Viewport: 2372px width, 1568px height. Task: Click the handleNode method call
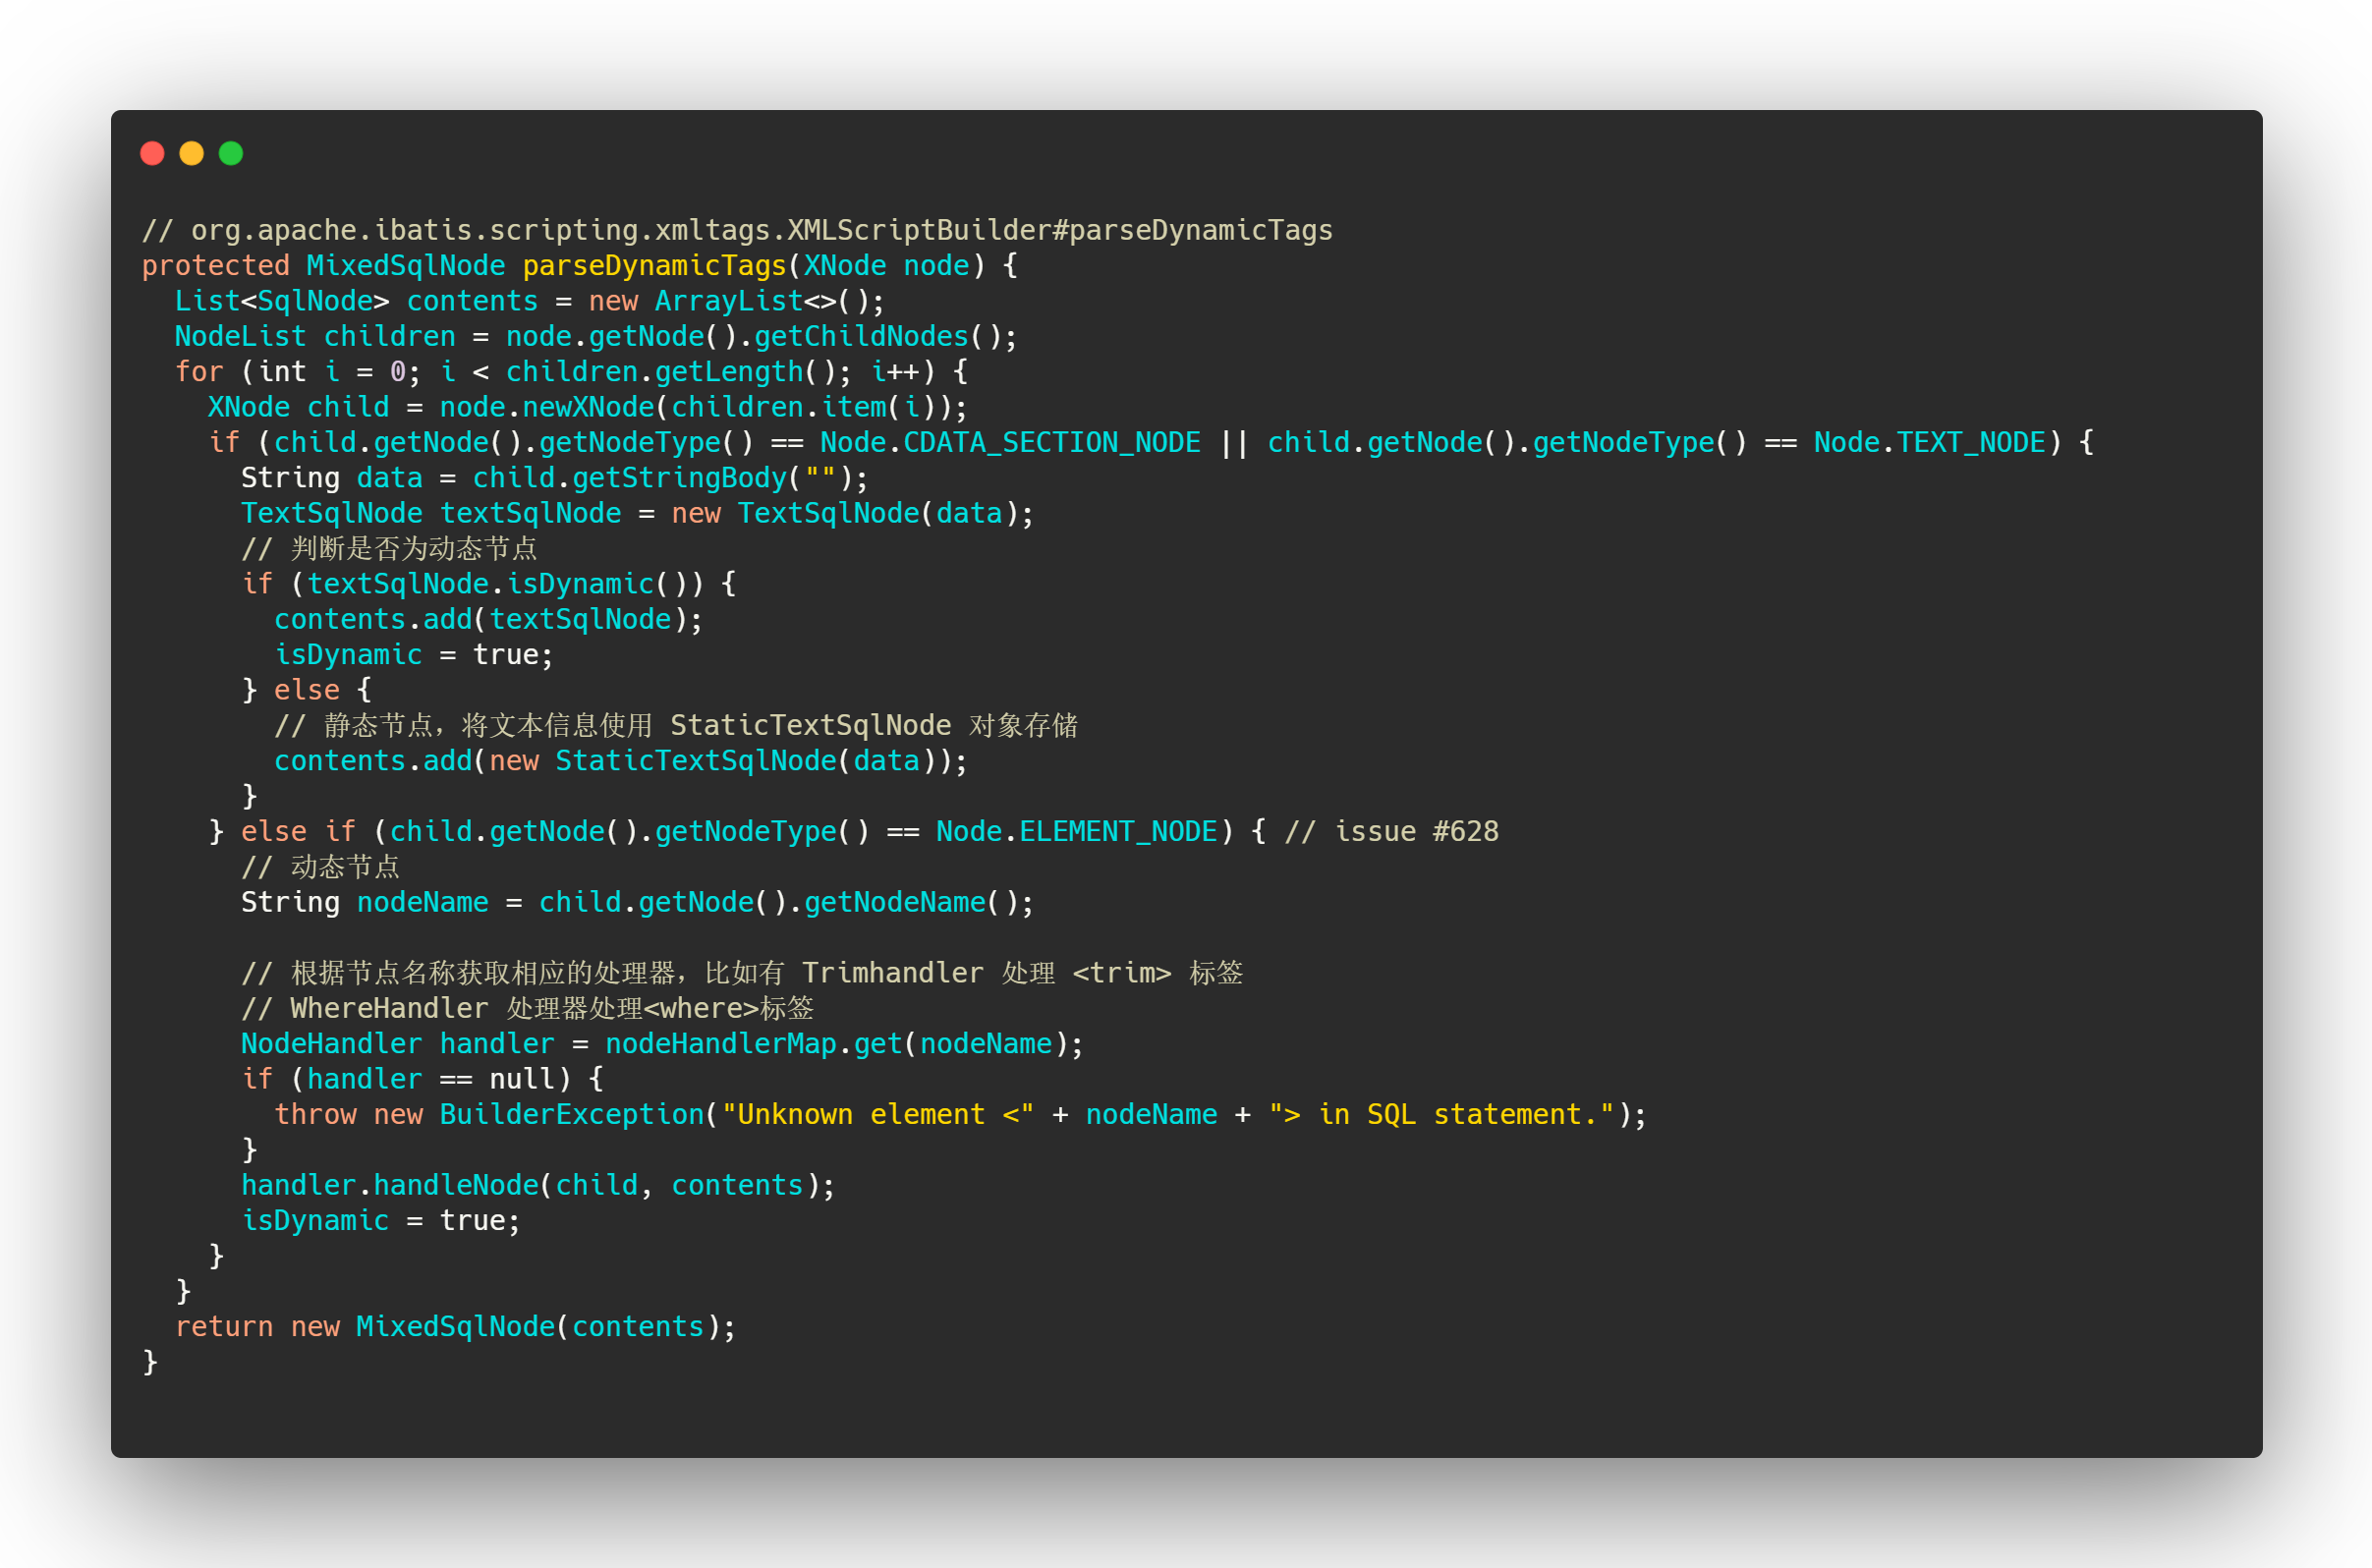click(455, 1186)
